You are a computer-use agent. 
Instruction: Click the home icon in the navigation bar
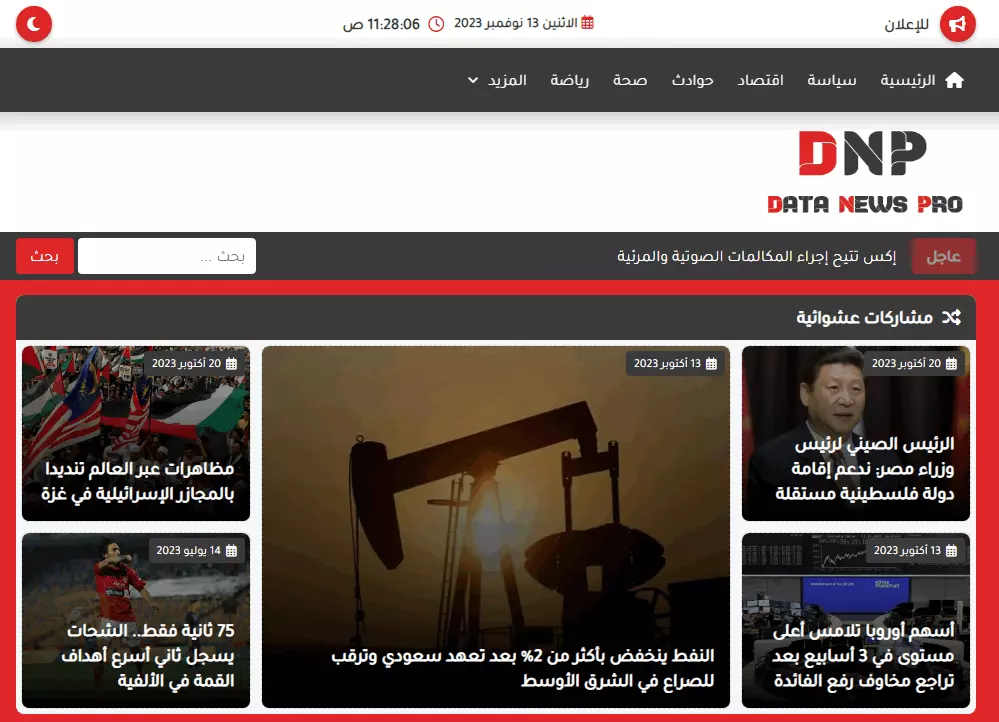coord(957,80)
